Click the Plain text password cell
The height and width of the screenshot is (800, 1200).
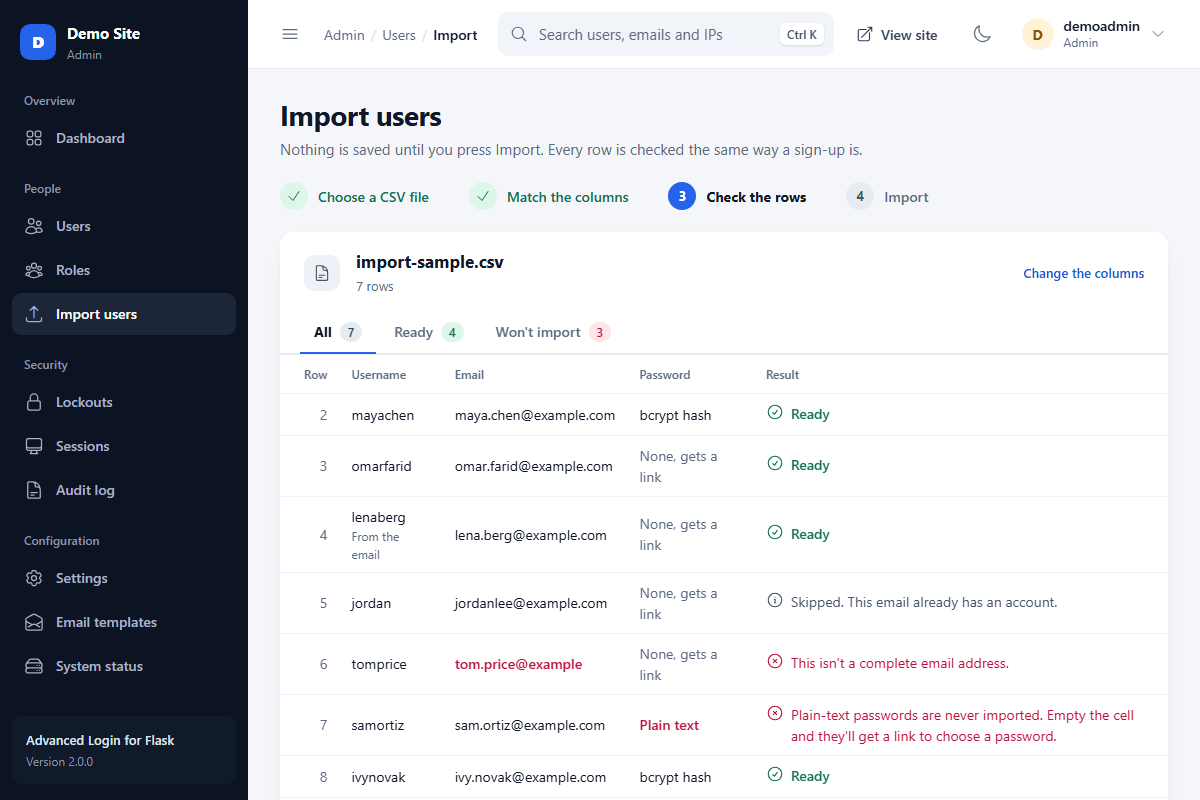tap(669, 725)
